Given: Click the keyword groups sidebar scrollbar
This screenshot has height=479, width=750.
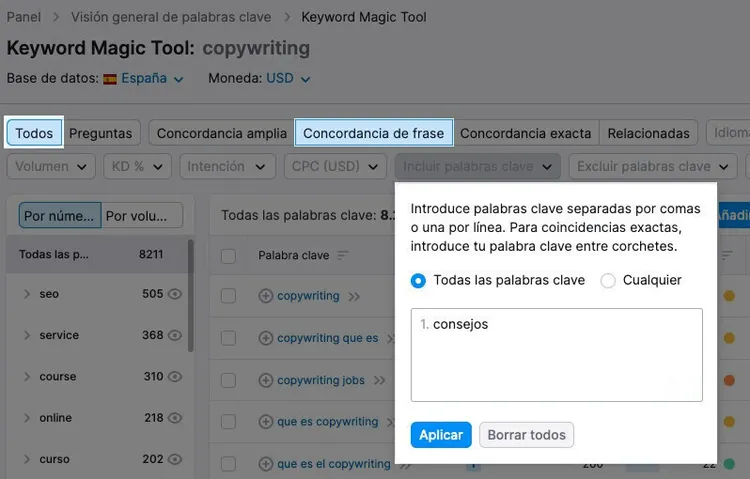Looking at the screenshot, I should (191, 296).
